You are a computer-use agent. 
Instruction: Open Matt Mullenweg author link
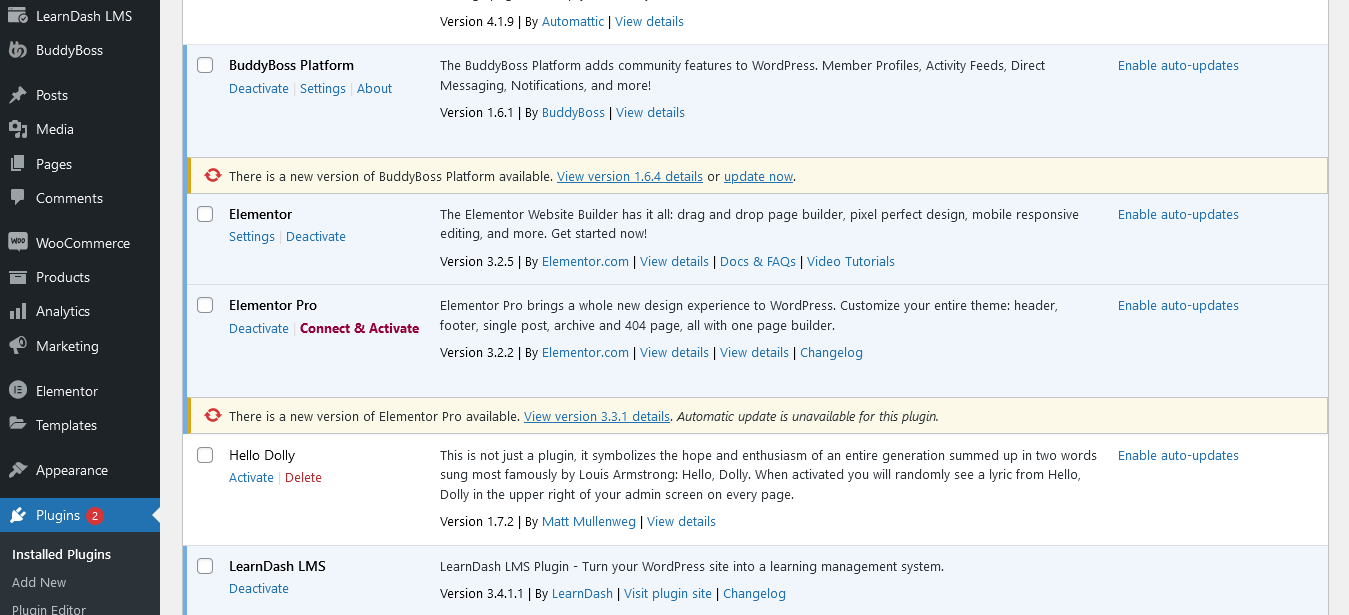(589, 521)
